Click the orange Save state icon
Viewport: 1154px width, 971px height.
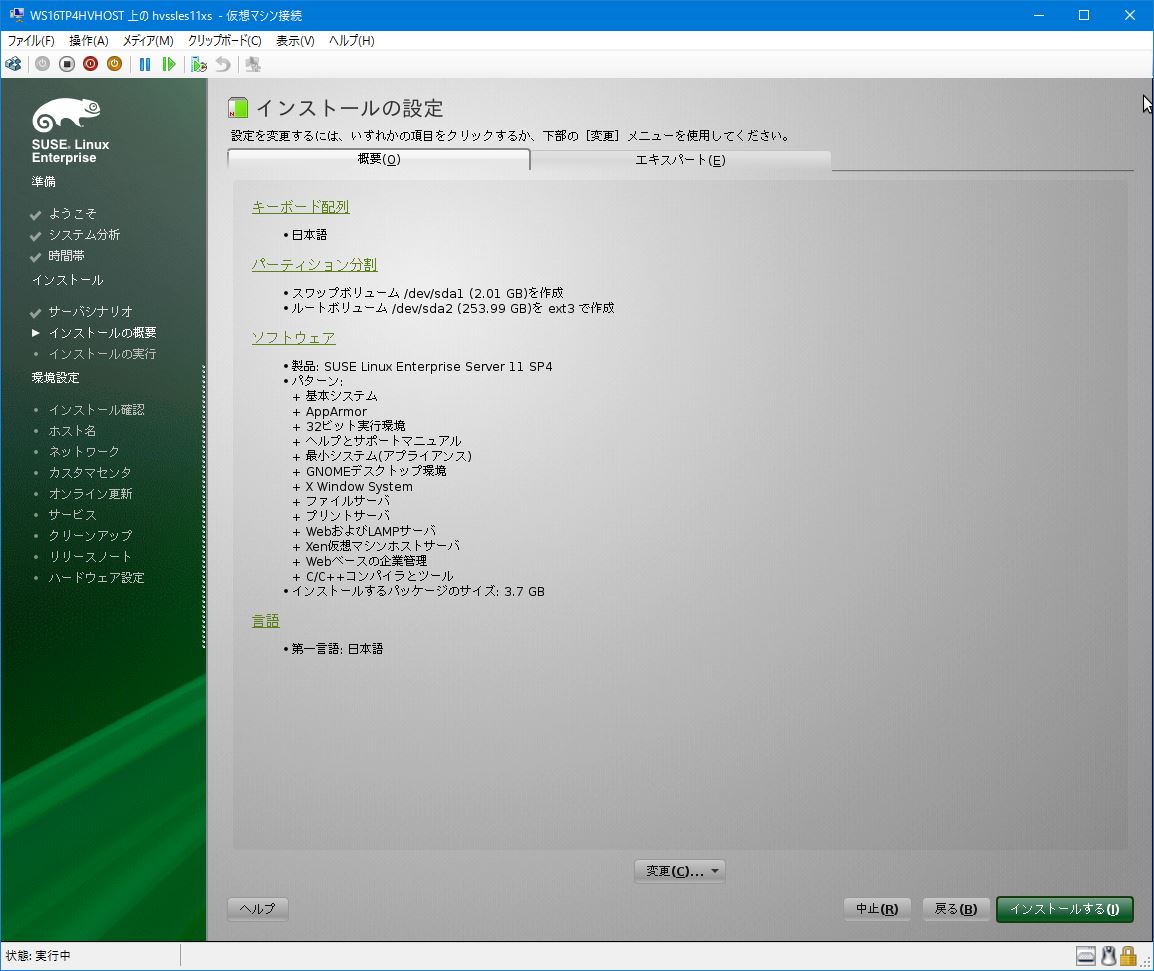click(114, 64)
